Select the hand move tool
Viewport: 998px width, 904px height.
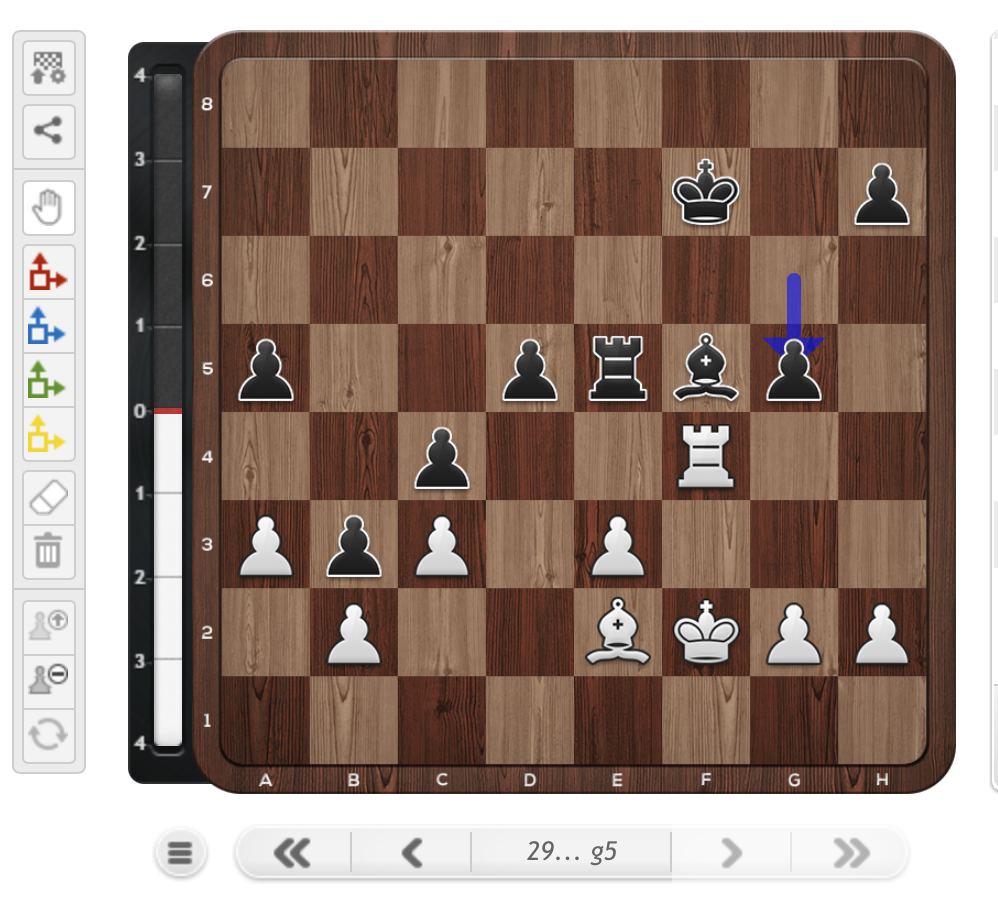48,209
